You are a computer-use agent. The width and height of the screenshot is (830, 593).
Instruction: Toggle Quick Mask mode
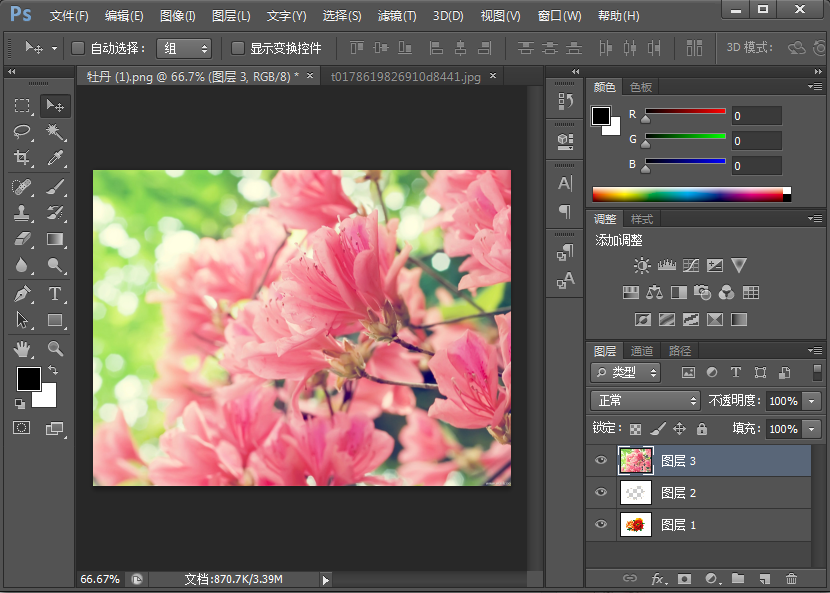(x=22, y=428)
